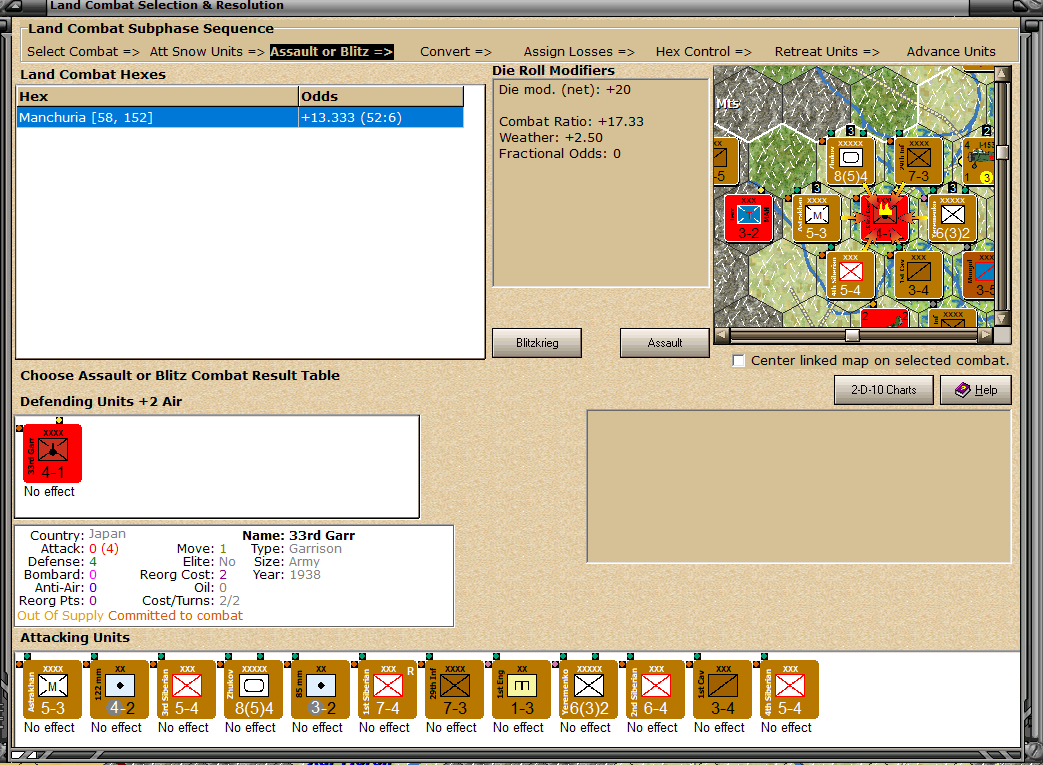The height and width of the screenshot is (765, 1043).
Task: Enable center linked map on selected combat
Action: pos(738,361)
